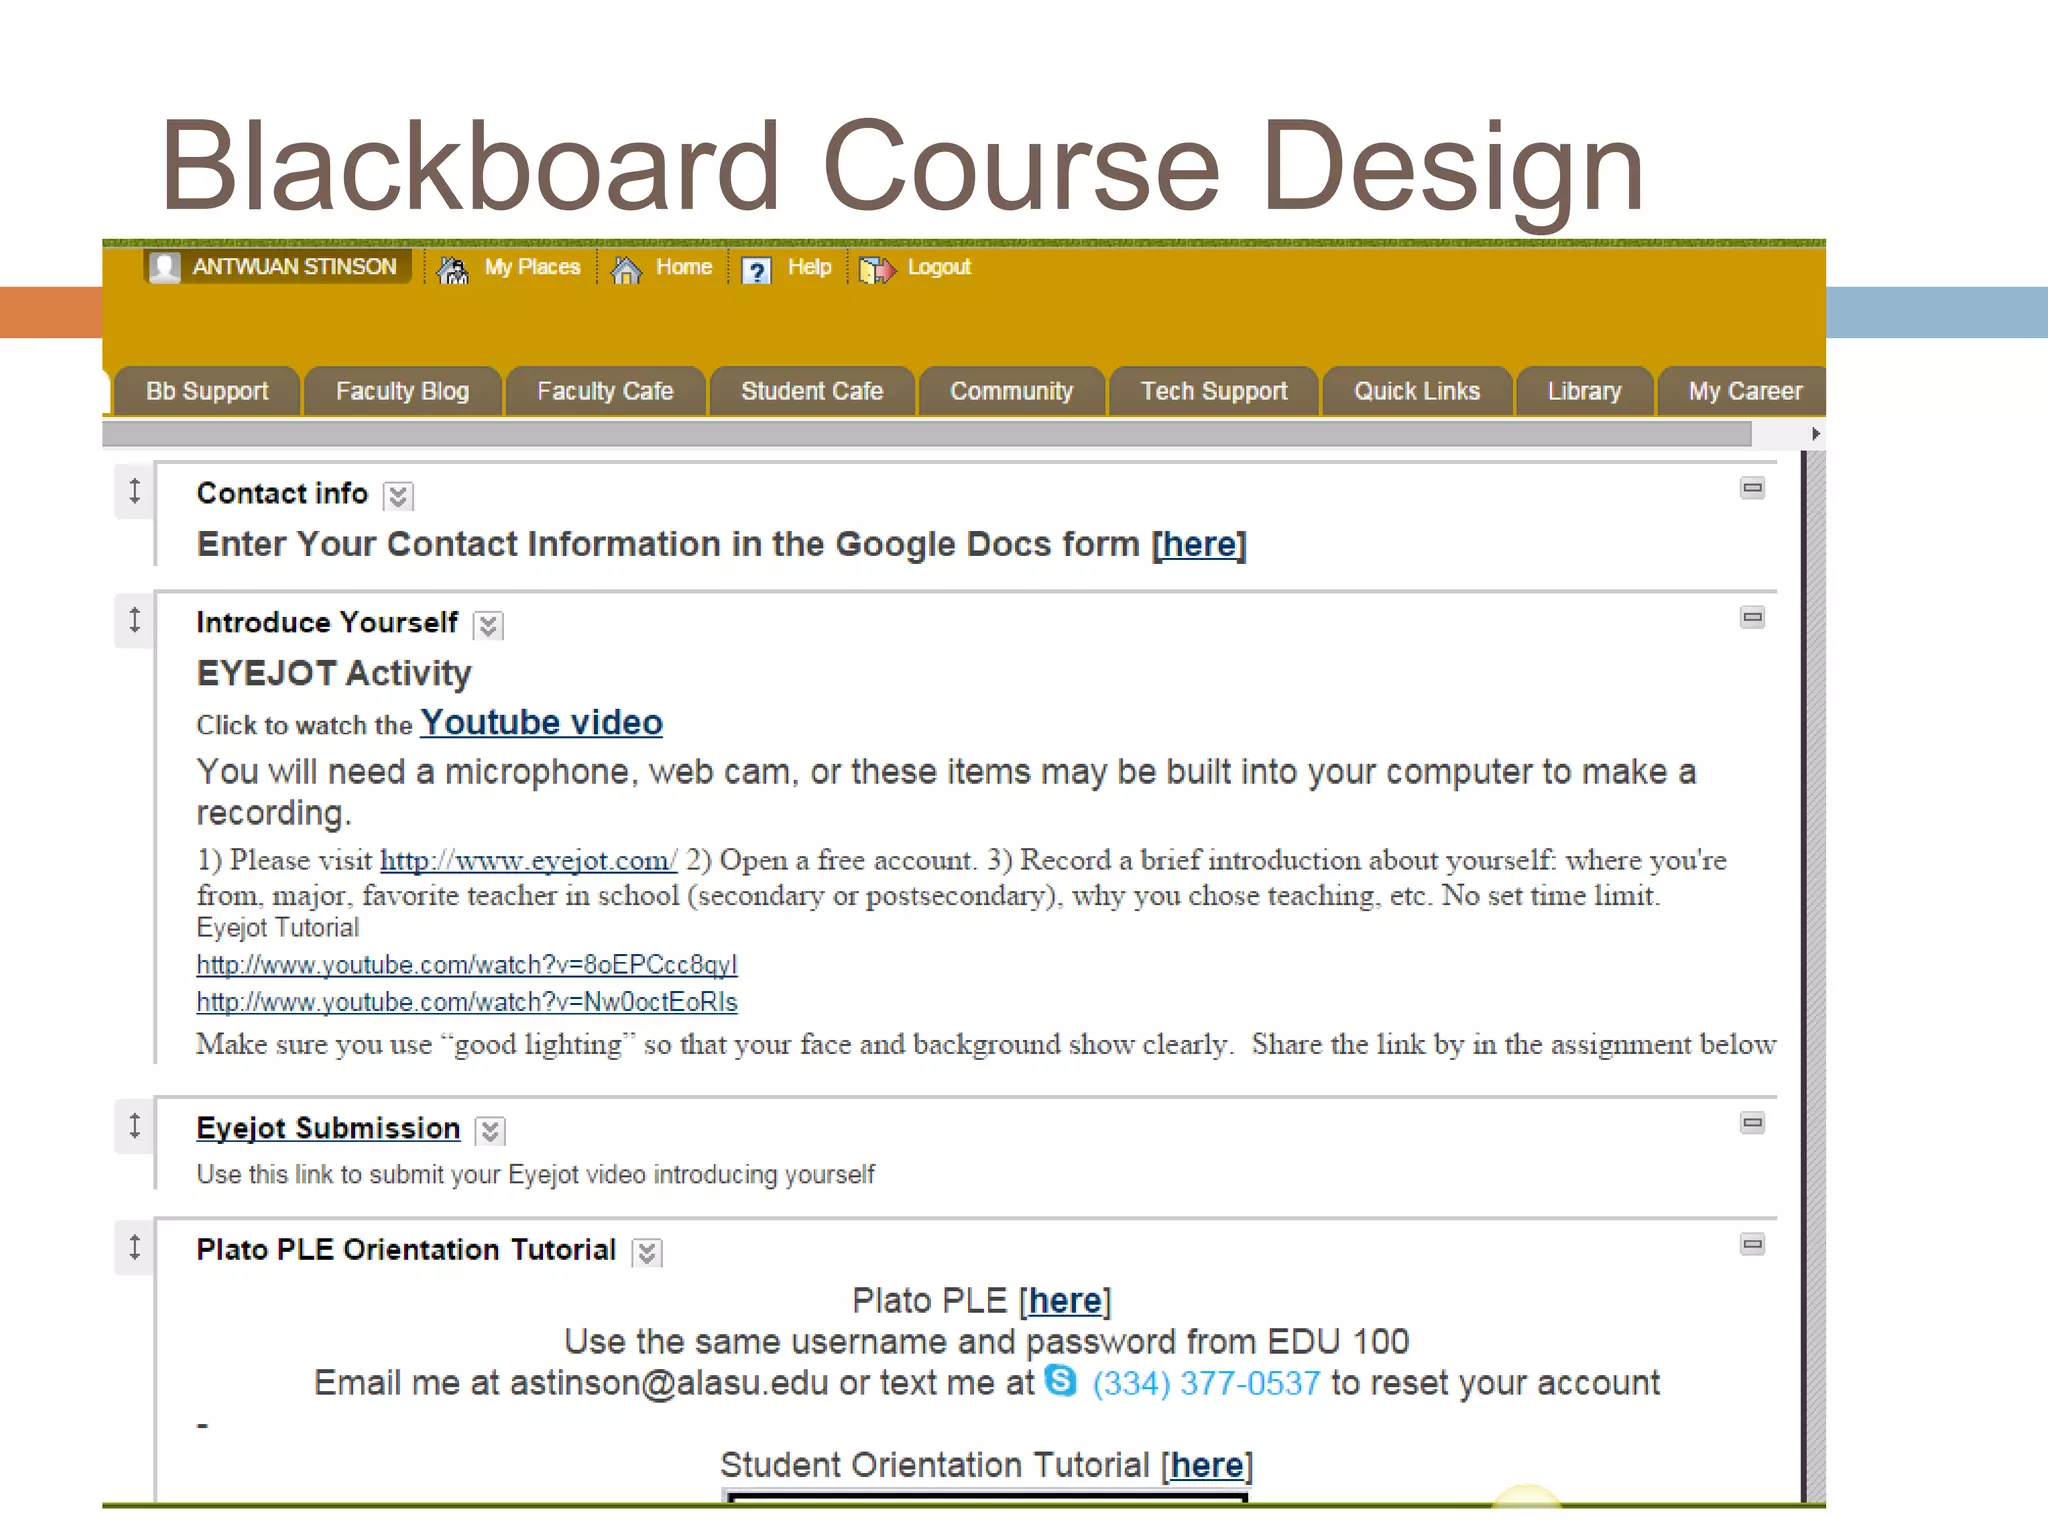Click 'Use the same username and password' line
Screen dimensions: 2048x1536
coord(986,1342)
